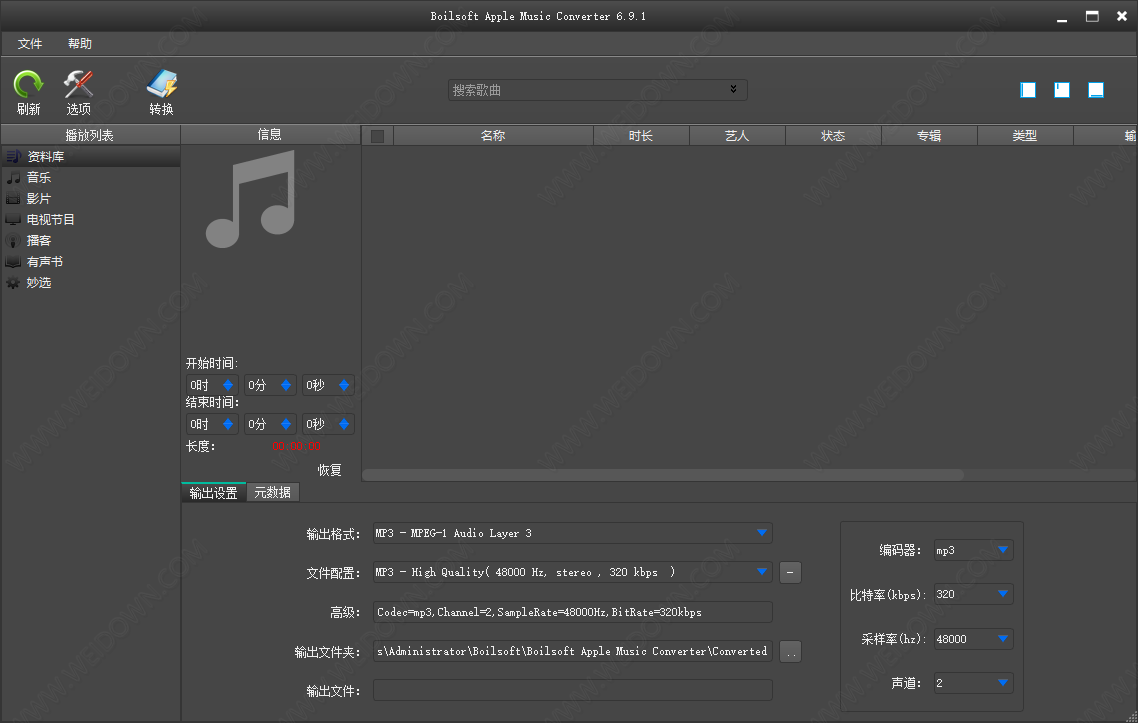Image resolution: width=1138 pixels, height=723 pixels.
Task: Expand the 文件配置 profile dropdown
Action: tap(761, 572)
